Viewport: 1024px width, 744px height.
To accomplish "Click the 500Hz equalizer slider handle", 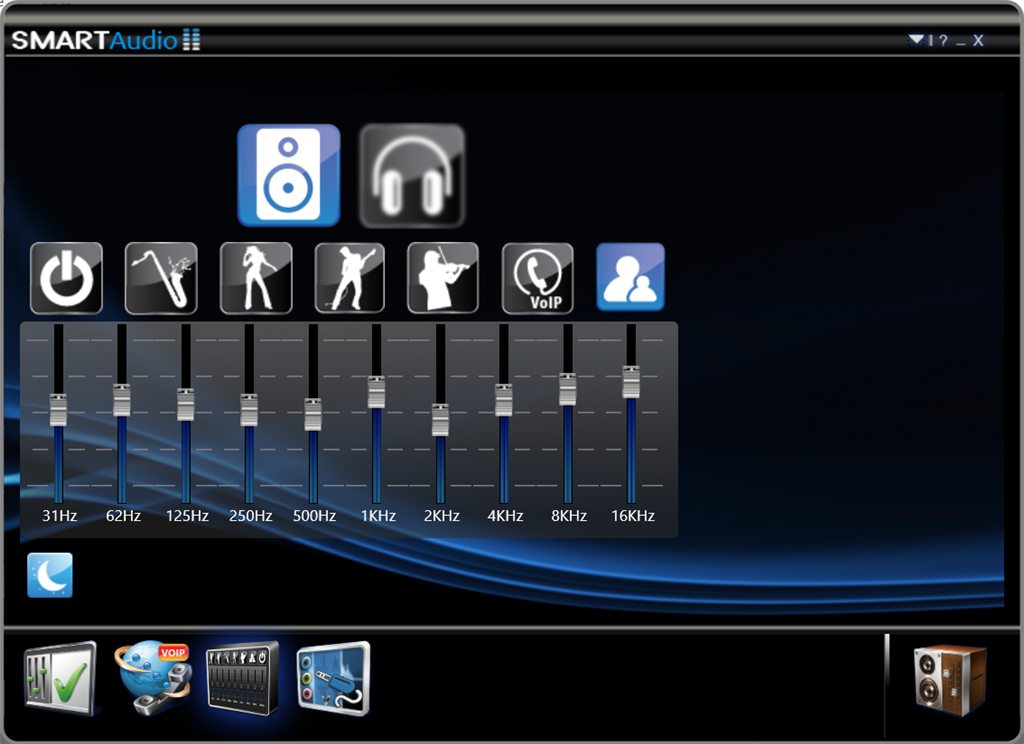I will coord(313,414).
